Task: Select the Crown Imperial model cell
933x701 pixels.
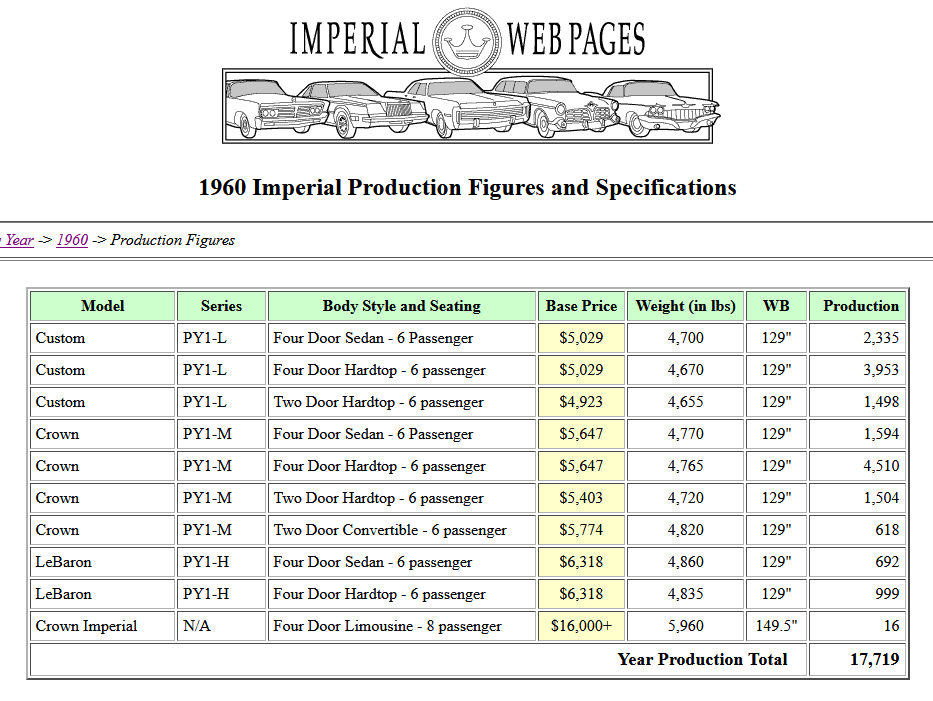Action: [86, 626]
